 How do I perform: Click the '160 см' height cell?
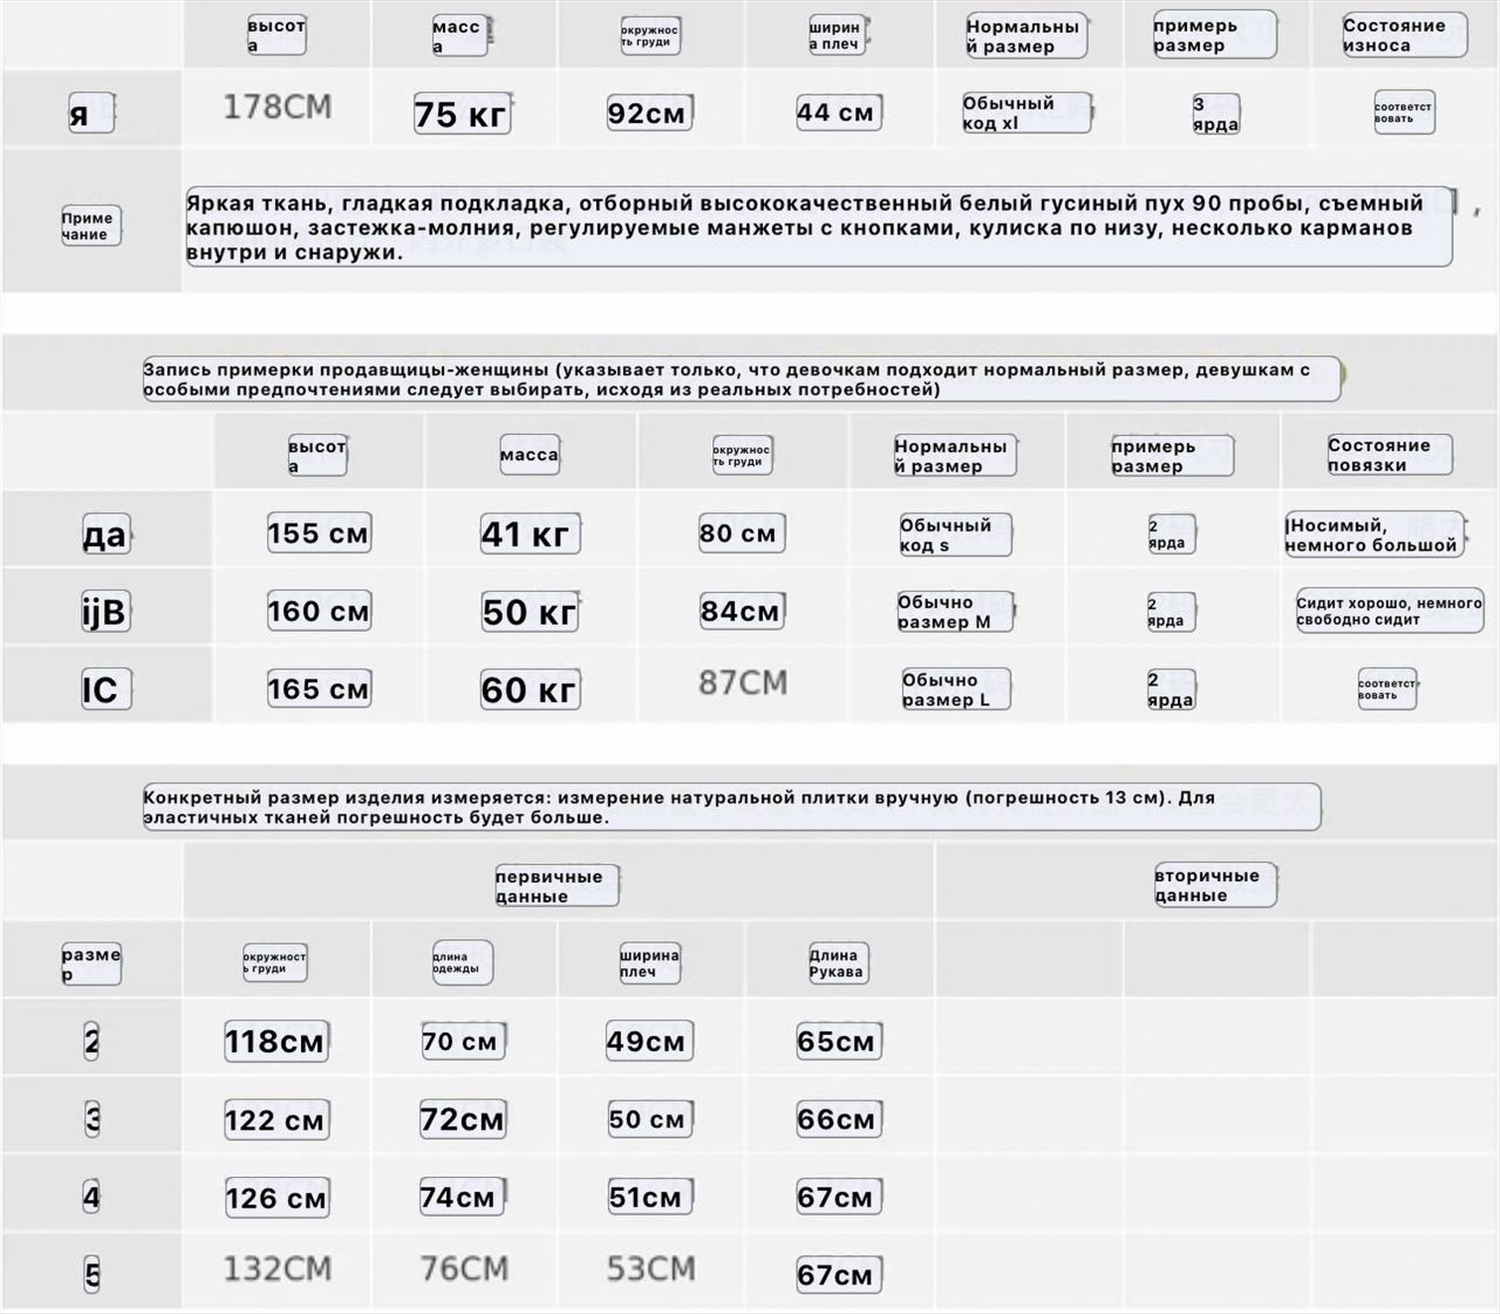pos(318,611)
